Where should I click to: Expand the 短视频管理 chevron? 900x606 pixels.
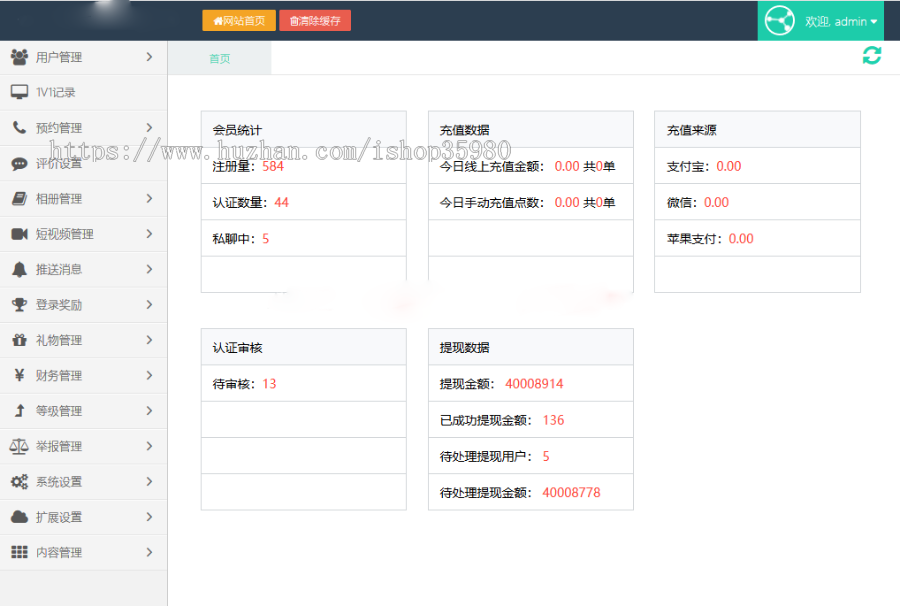point(149,234)
